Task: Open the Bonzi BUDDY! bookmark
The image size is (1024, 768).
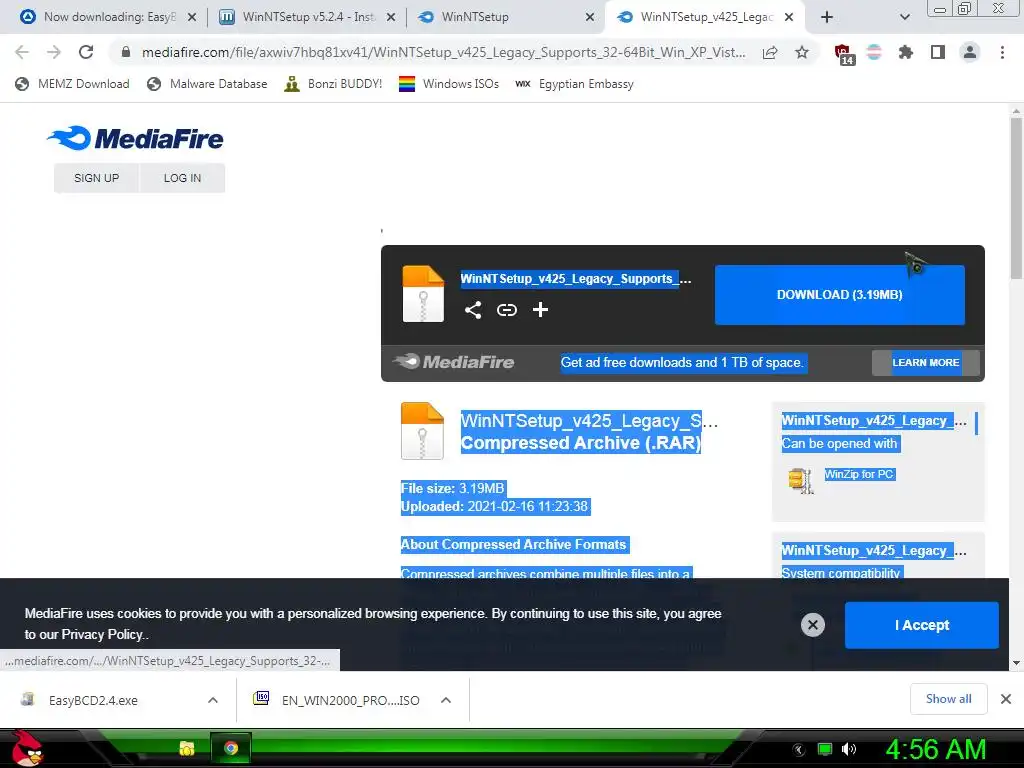Action: [x=333, y=84]
